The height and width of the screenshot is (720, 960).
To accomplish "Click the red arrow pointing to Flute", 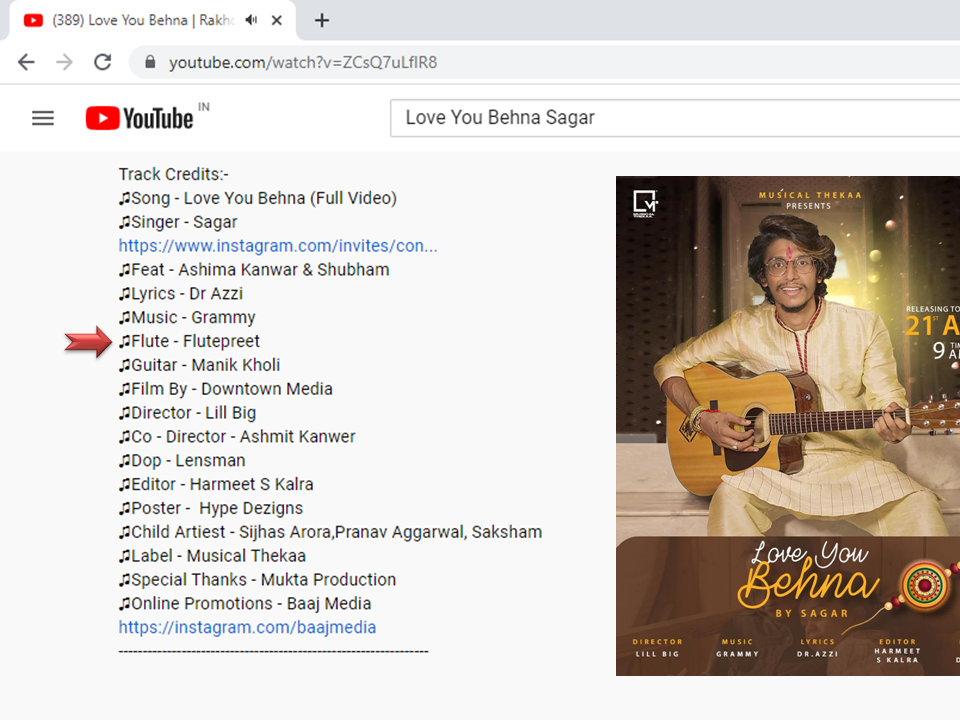I will pos(88,343).
